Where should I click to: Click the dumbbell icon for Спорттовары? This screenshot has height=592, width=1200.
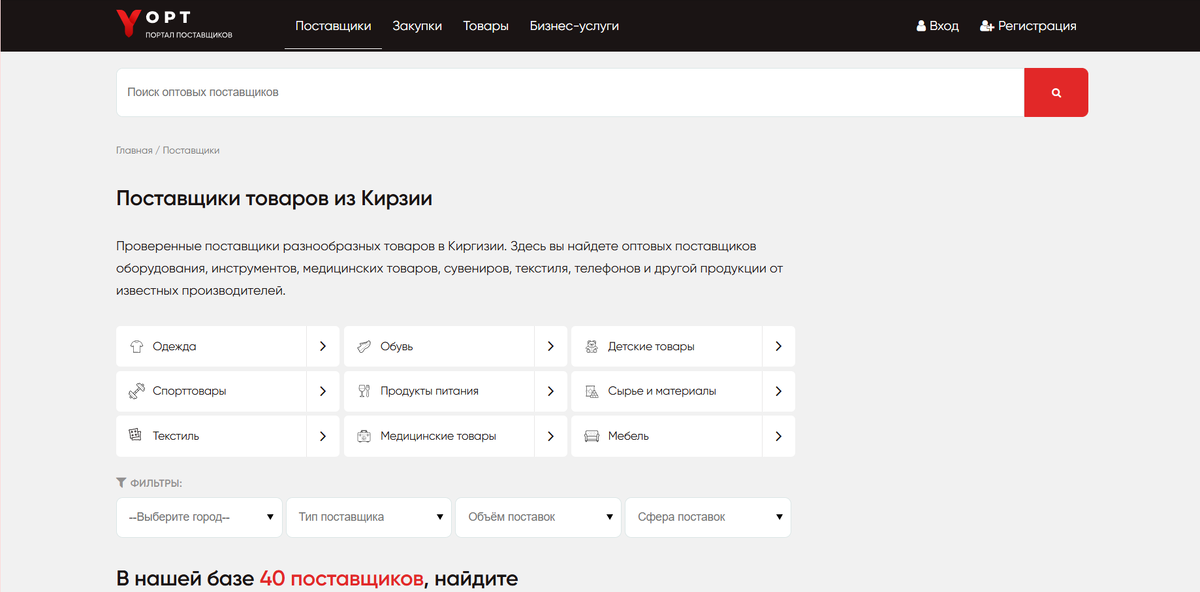click(x=136, y=391)
